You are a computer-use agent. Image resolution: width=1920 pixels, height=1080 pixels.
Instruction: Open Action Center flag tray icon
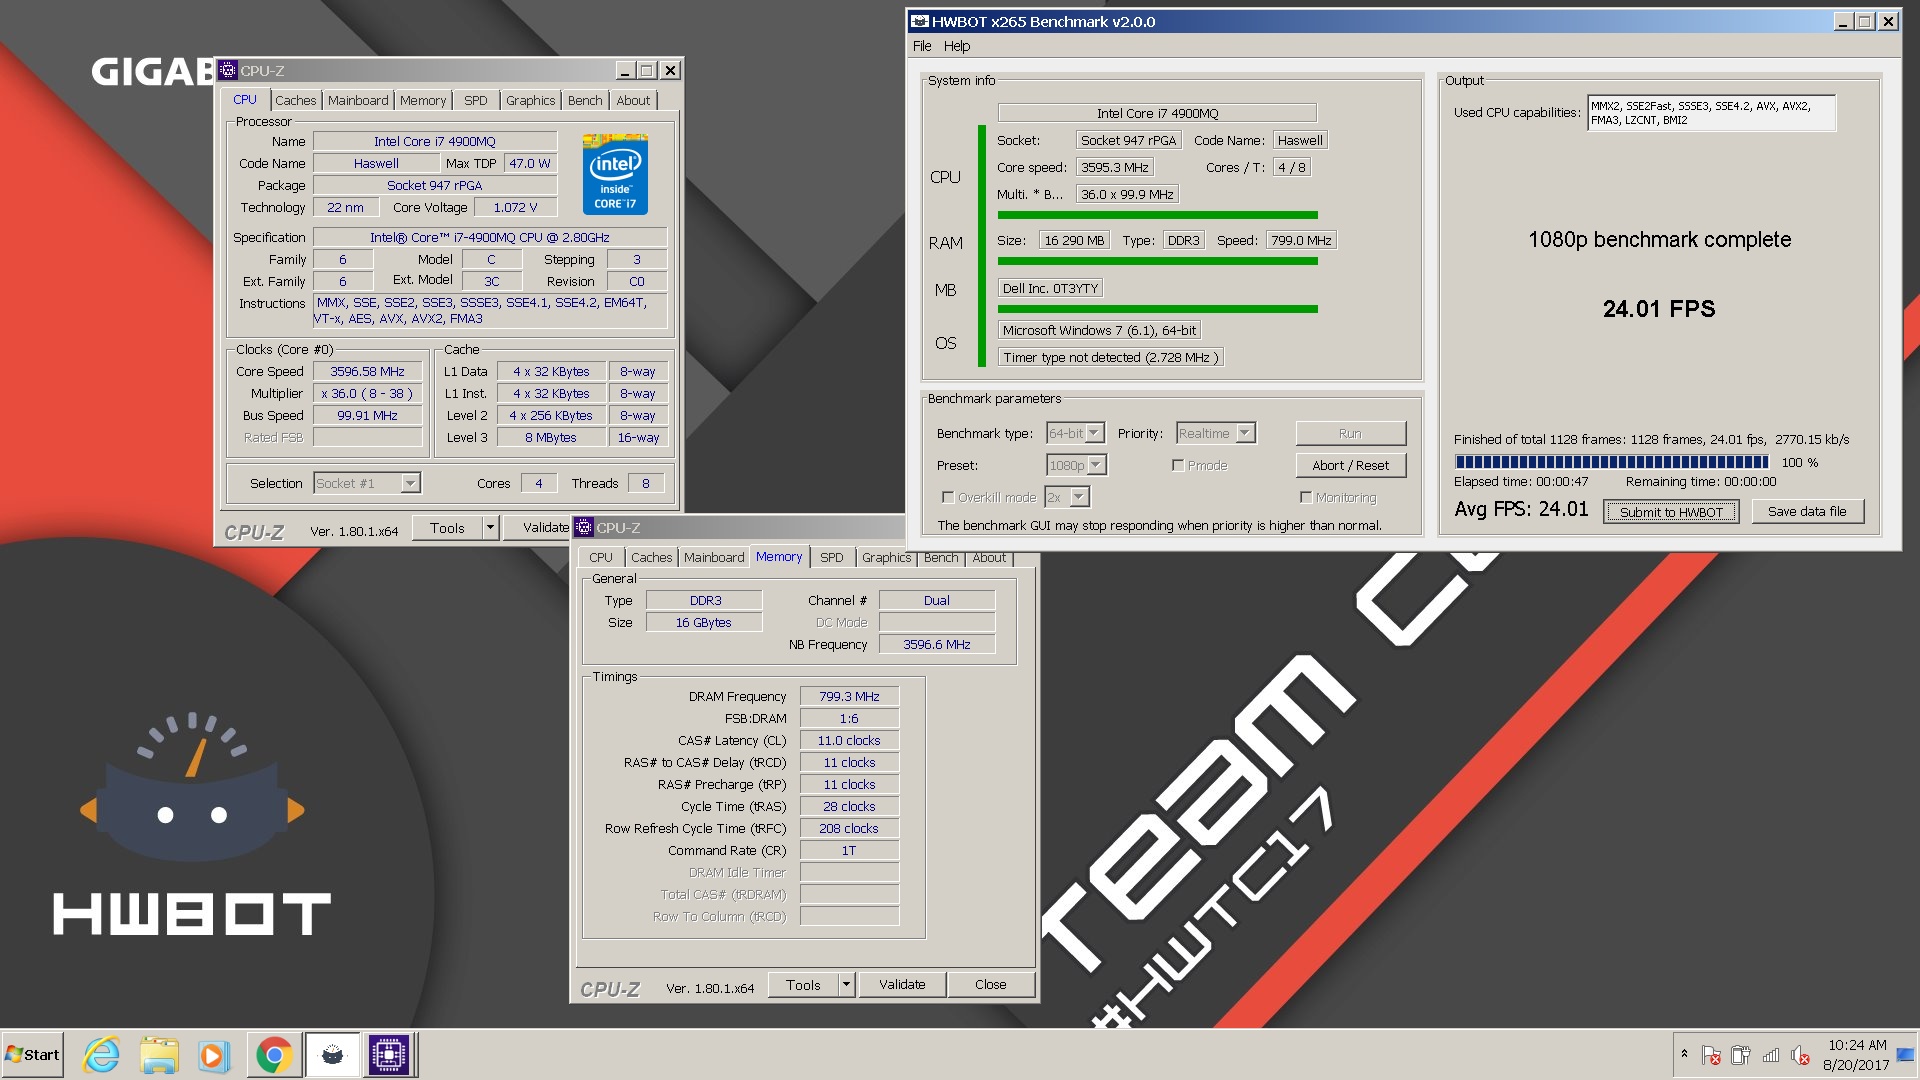click(1711, 1055)
